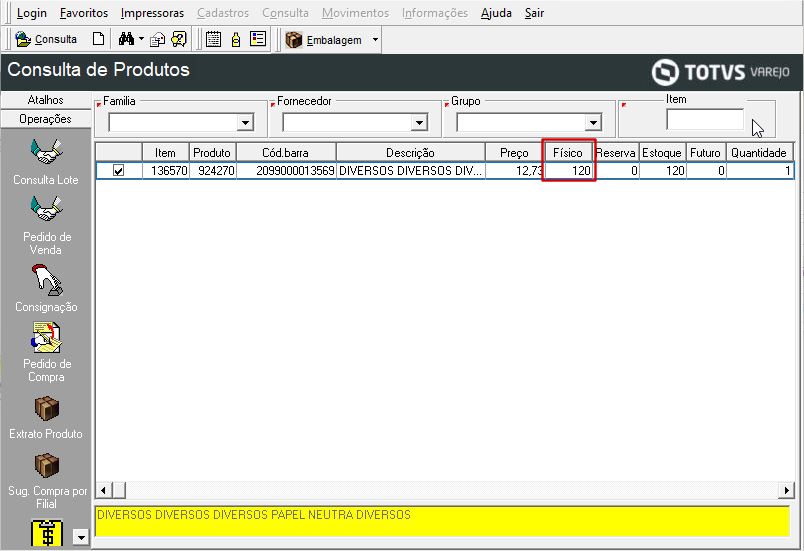
Task: Open the Familia combo box dropdown
Action: (245, 123)
